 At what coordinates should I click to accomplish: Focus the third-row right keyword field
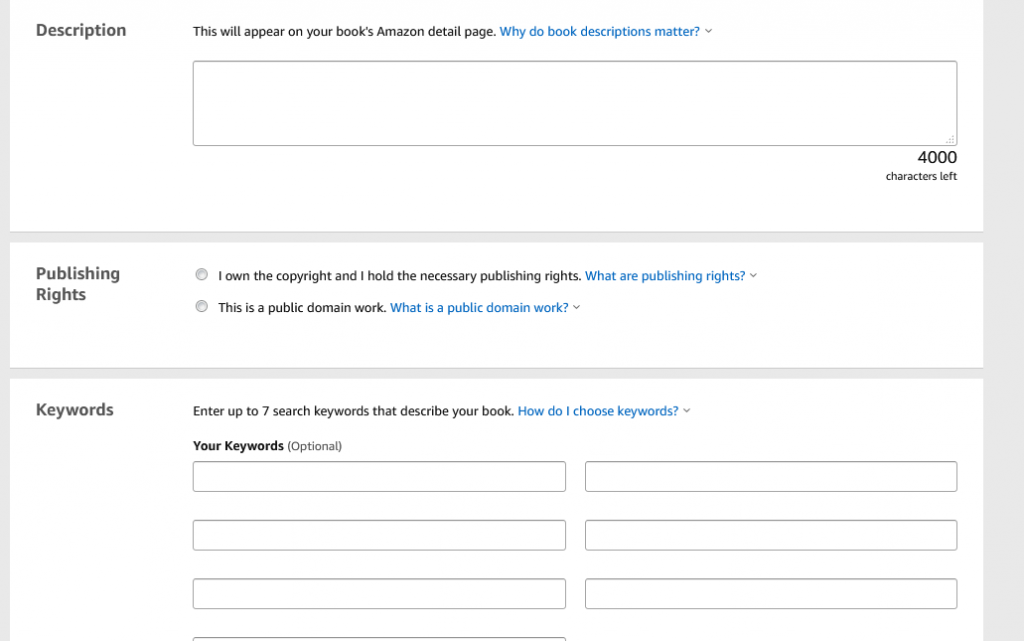771,593
